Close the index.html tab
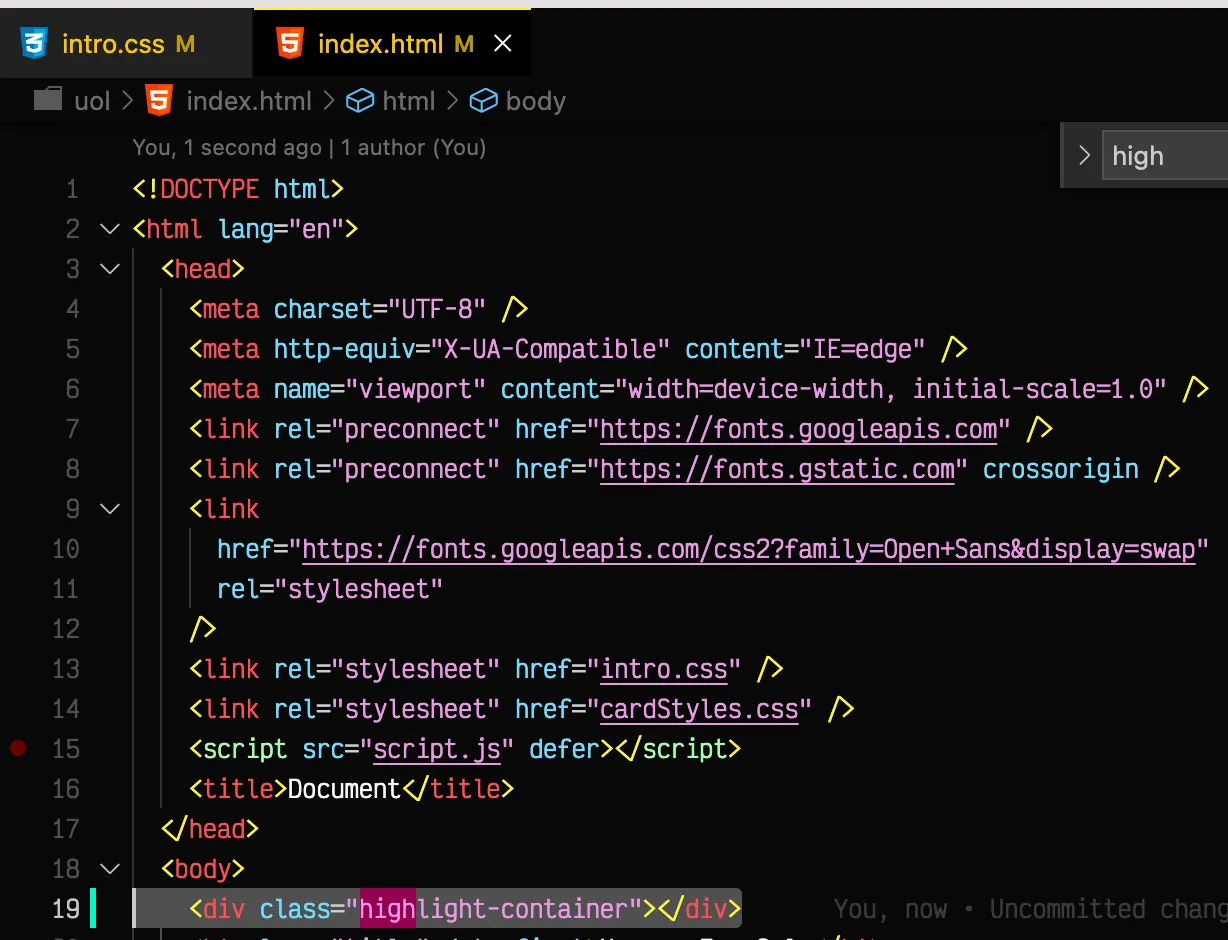 coord(503,44)
